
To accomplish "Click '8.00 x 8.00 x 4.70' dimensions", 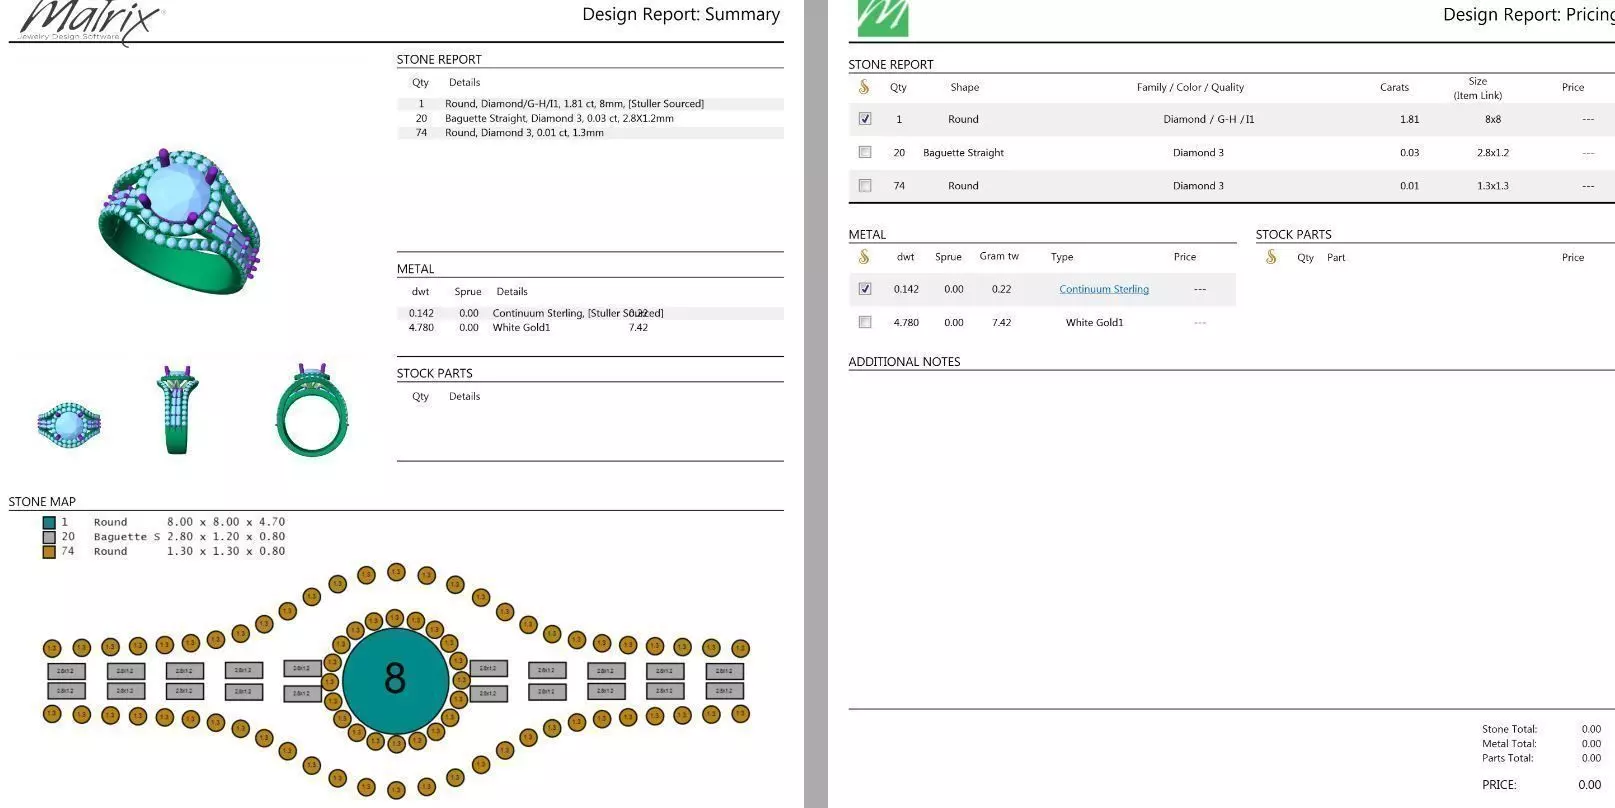I will point(226,522).
